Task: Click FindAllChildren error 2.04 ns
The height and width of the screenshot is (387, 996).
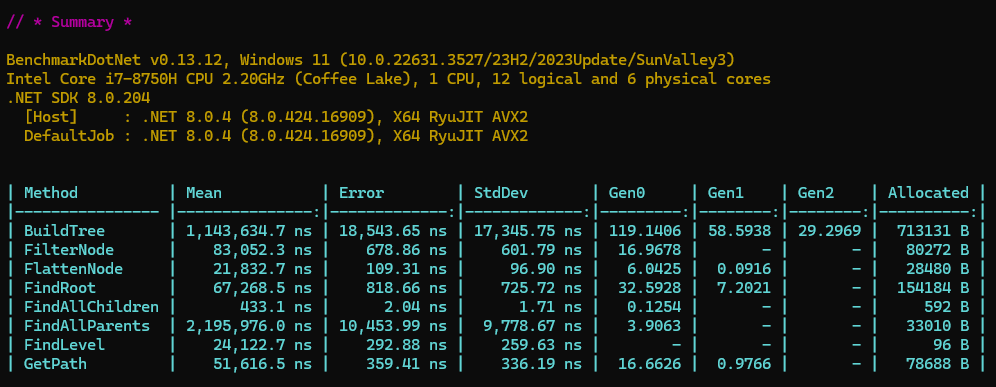Action: 415,307
